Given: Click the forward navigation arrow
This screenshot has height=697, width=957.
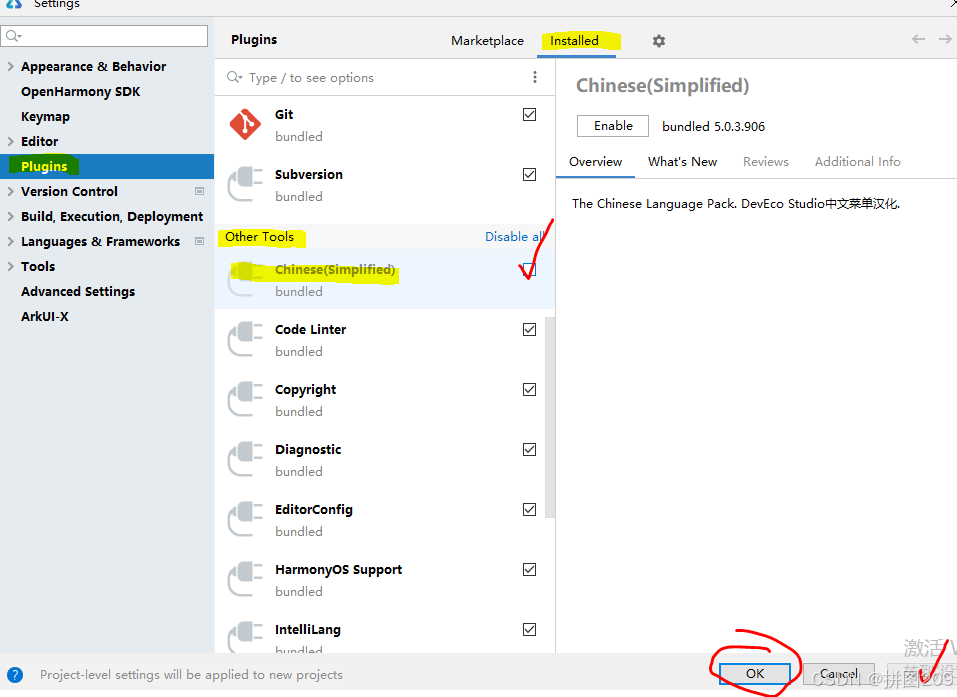Looking at the screenshot, I should (x=945, y=39).
